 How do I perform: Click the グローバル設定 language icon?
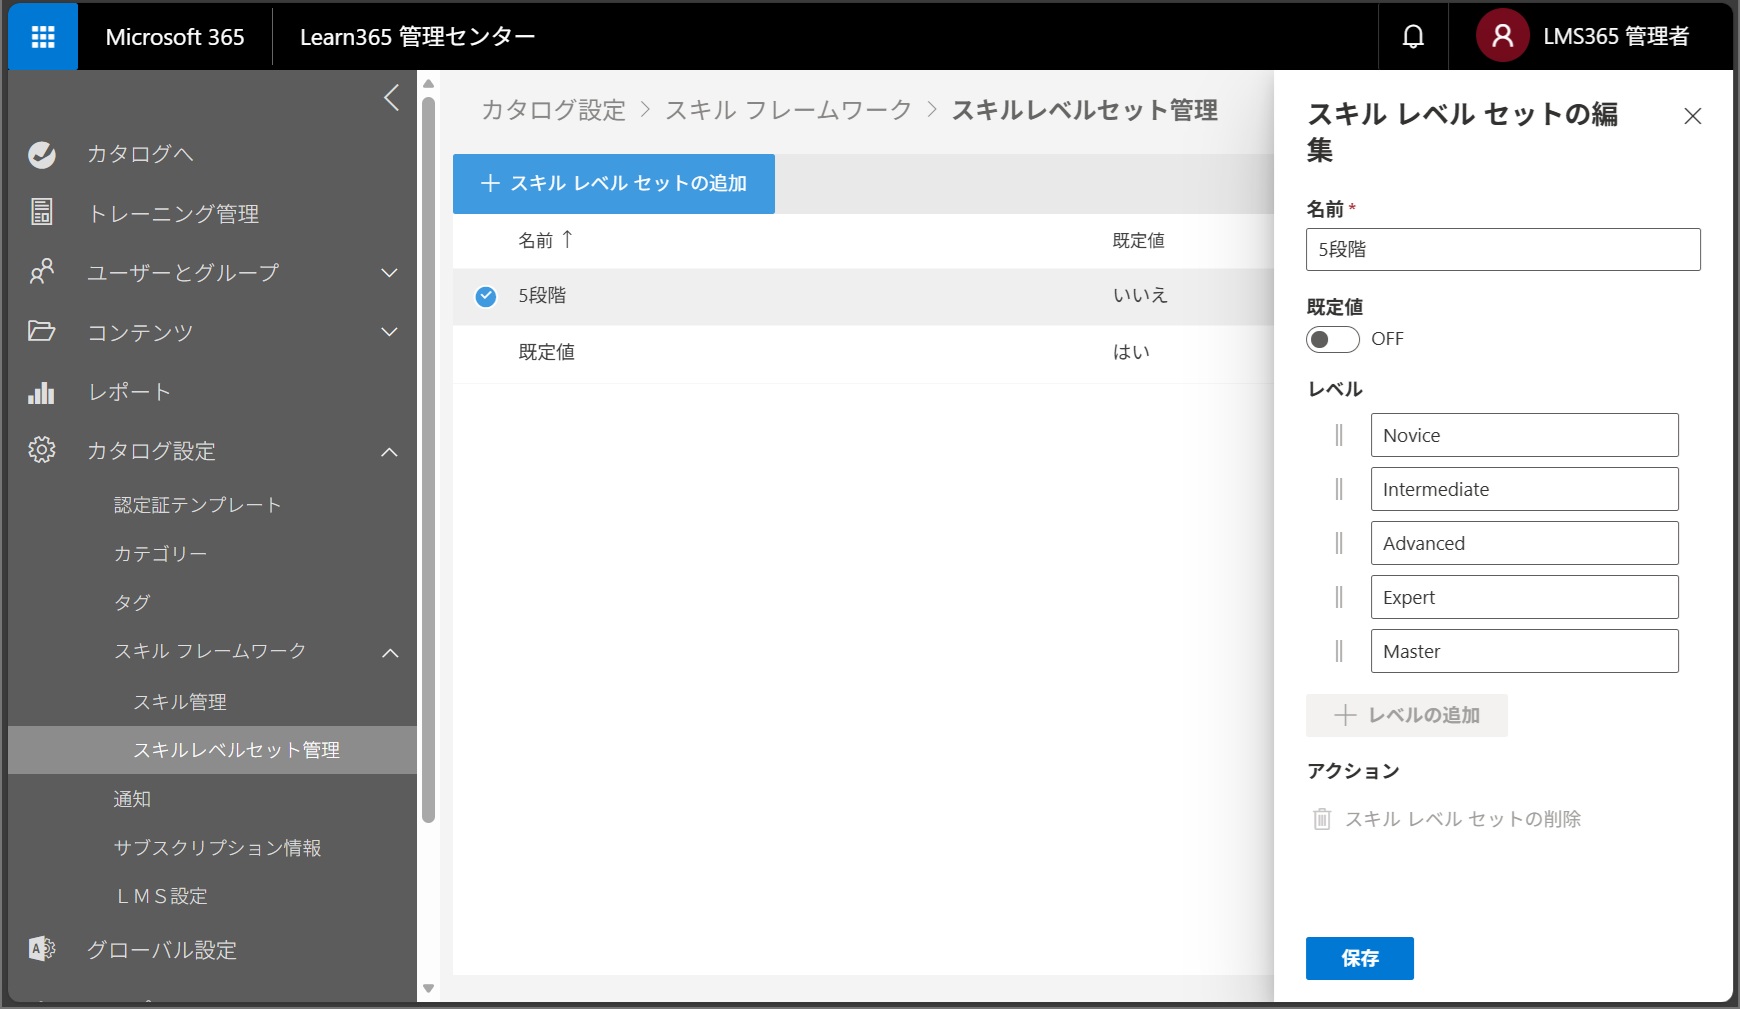tap(42, 949)
